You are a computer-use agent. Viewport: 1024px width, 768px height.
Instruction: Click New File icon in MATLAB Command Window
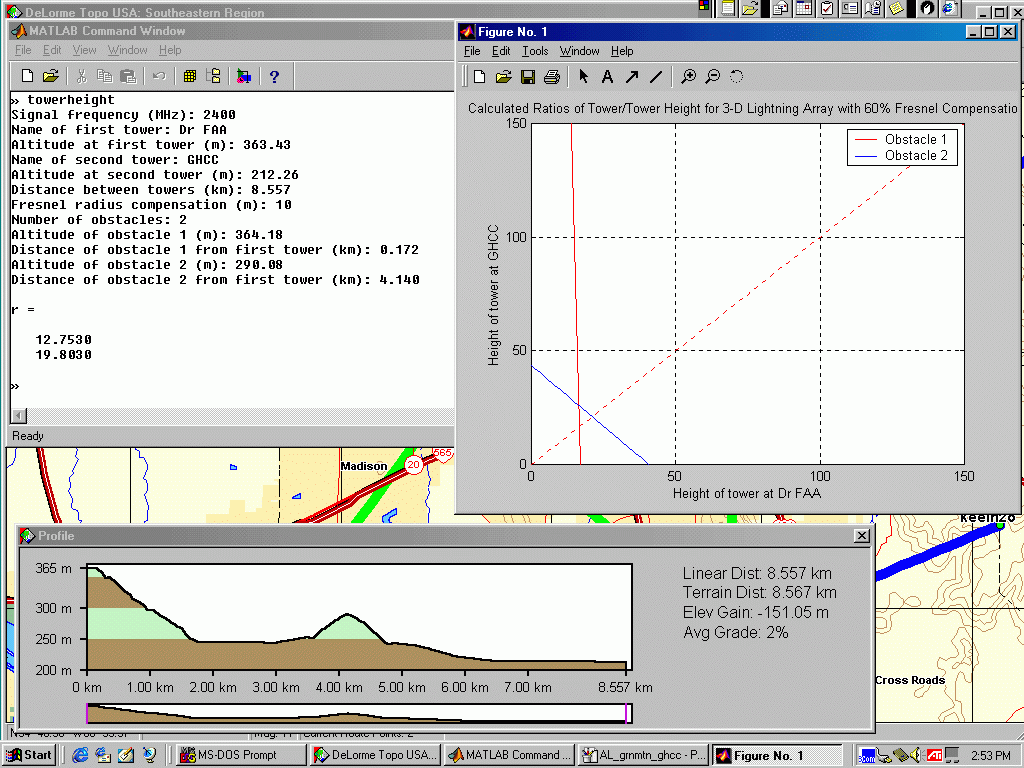click(27, 76)
